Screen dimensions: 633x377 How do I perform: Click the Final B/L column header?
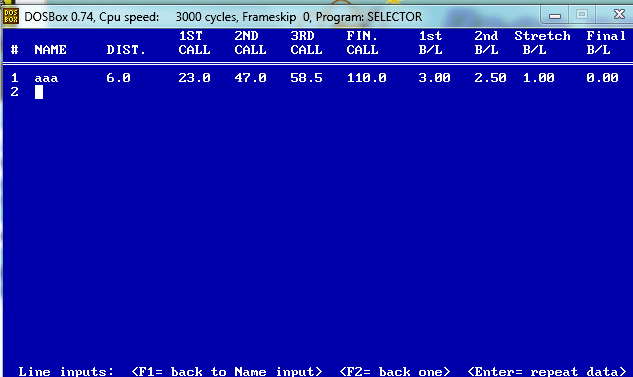point(606,43)
